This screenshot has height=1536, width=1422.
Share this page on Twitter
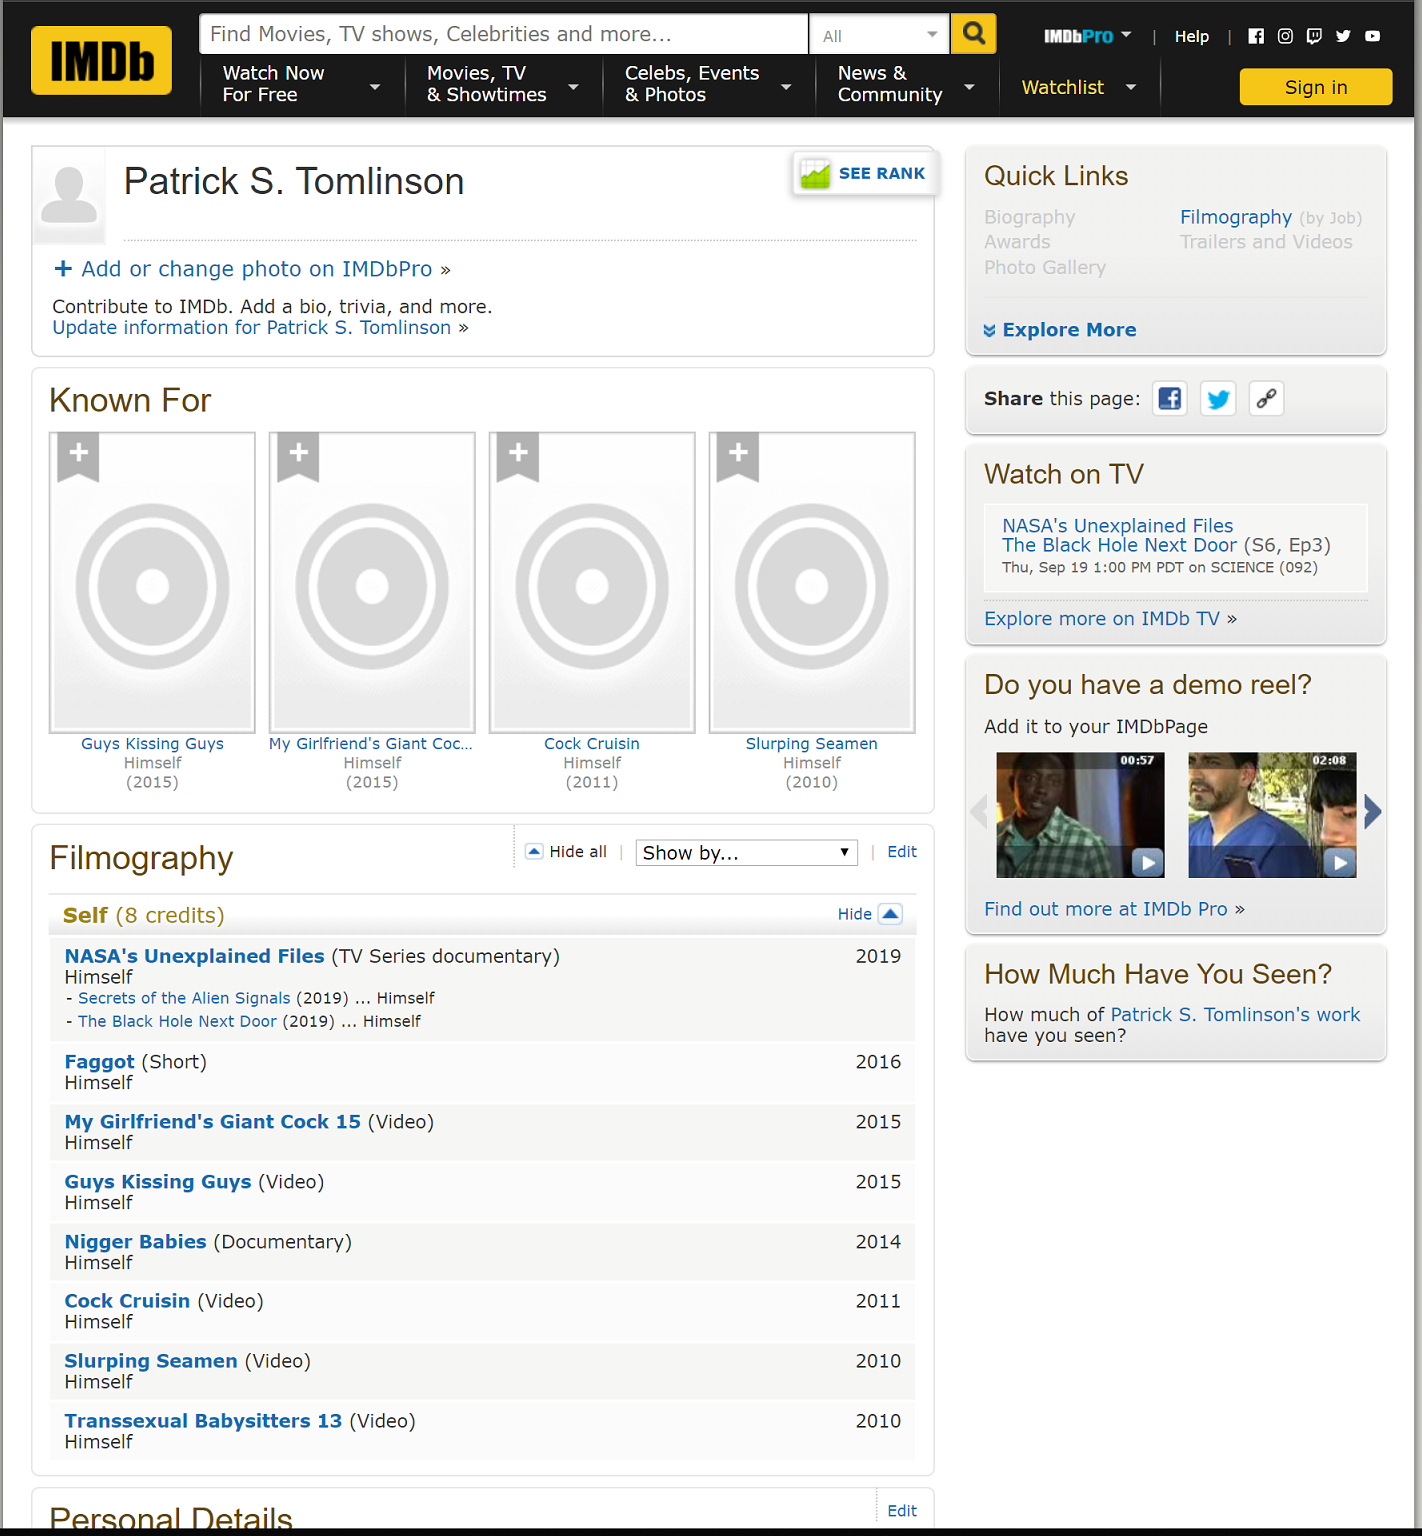(1218, 398)
